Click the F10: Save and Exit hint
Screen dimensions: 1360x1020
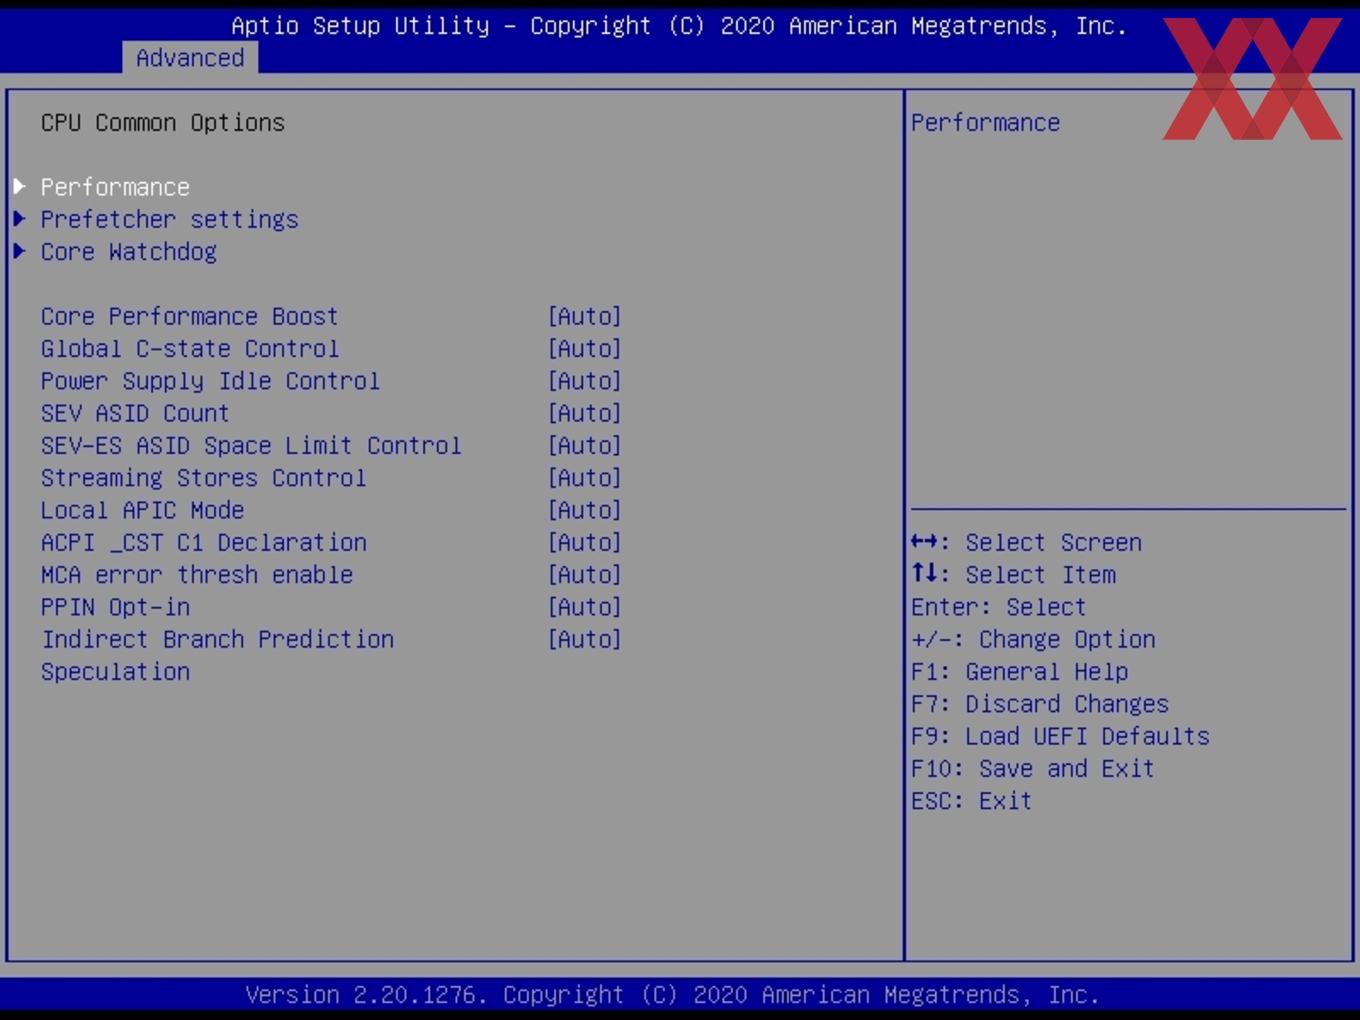pyautogui.click(x=1033, y=768)
